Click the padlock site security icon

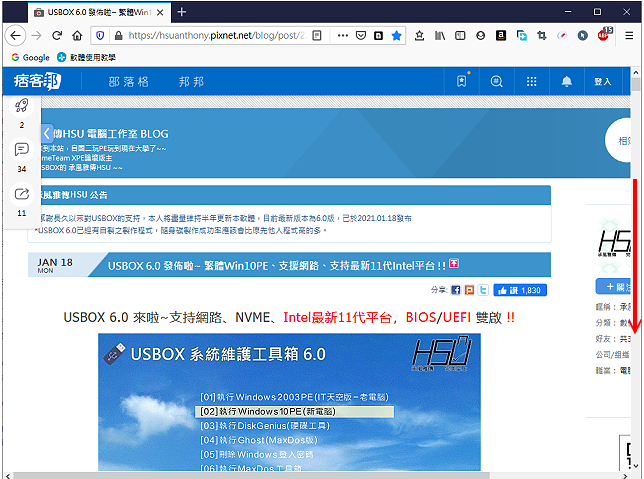click(118, 36)
